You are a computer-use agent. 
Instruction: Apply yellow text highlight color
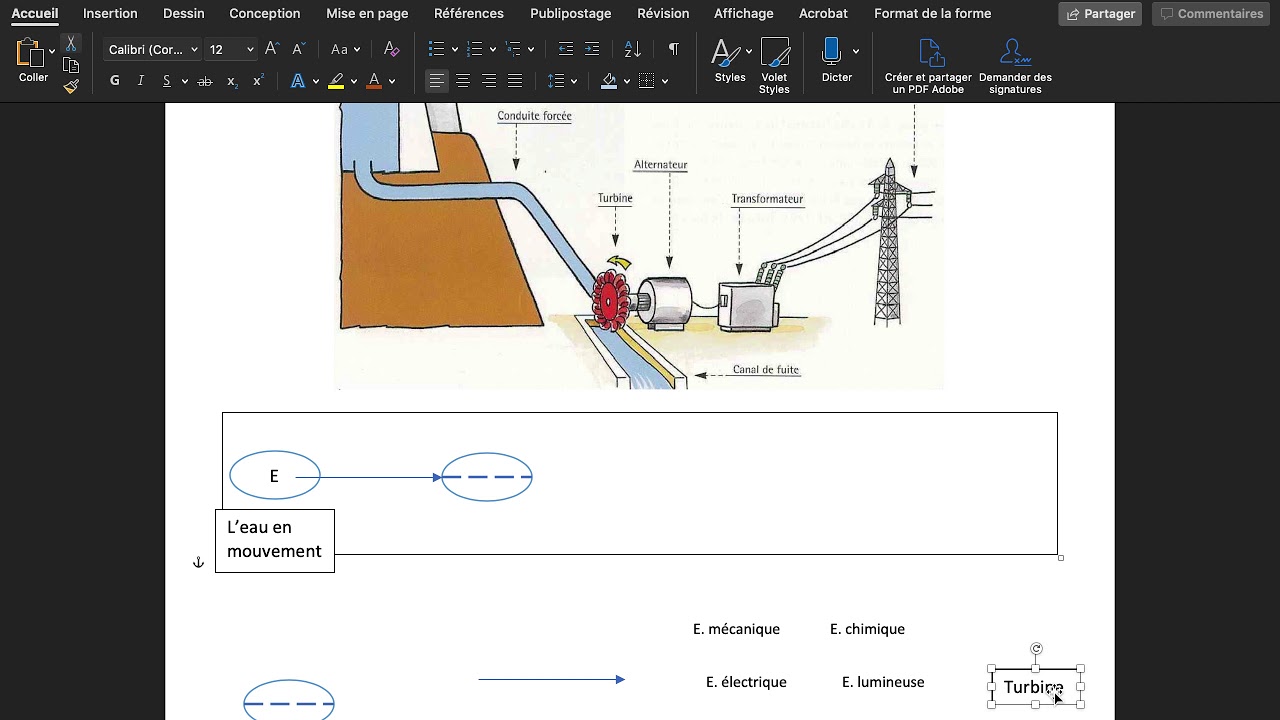click(336, 81)
